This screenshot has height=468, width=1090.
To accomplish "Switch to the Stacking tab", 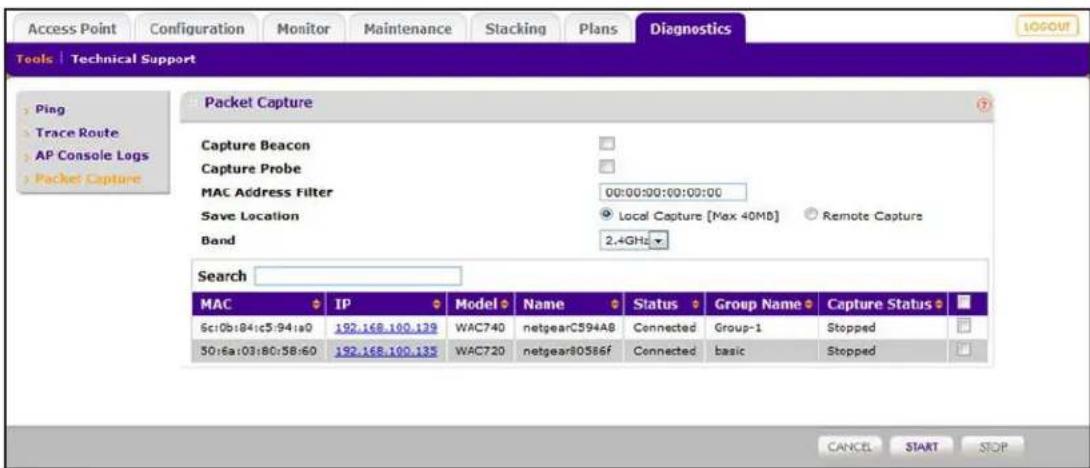I will click(x=515, y=29).
